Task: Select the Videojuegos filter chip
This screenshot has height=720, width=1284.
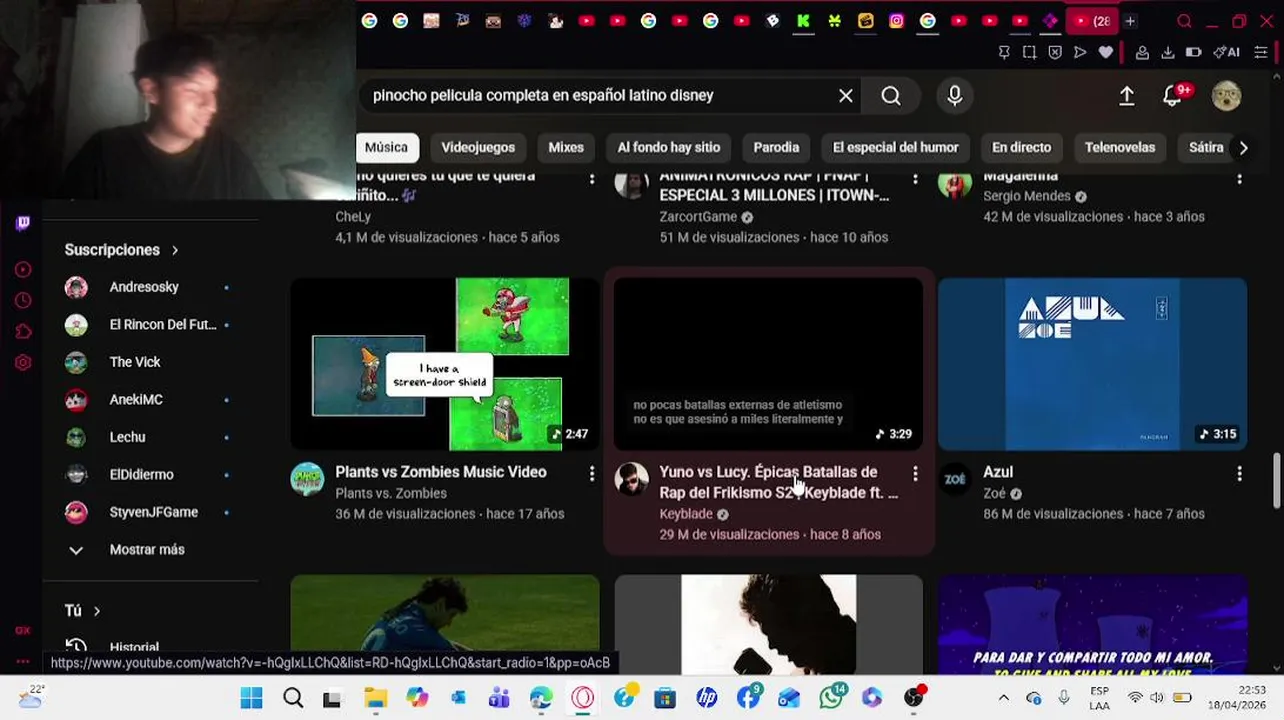Action: pos(478,147)
